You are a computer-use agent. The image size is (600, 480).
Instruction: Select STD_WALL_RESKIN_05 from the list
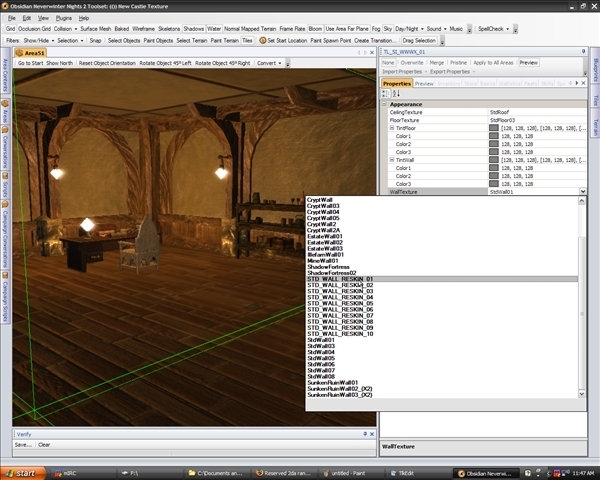pyautogui.click(x=340, y=303)
